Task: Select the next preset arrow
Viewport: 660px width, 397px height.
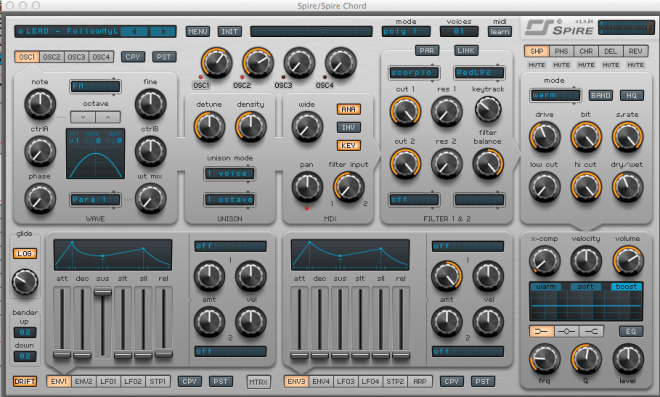Action: click(x=163, y=31)
